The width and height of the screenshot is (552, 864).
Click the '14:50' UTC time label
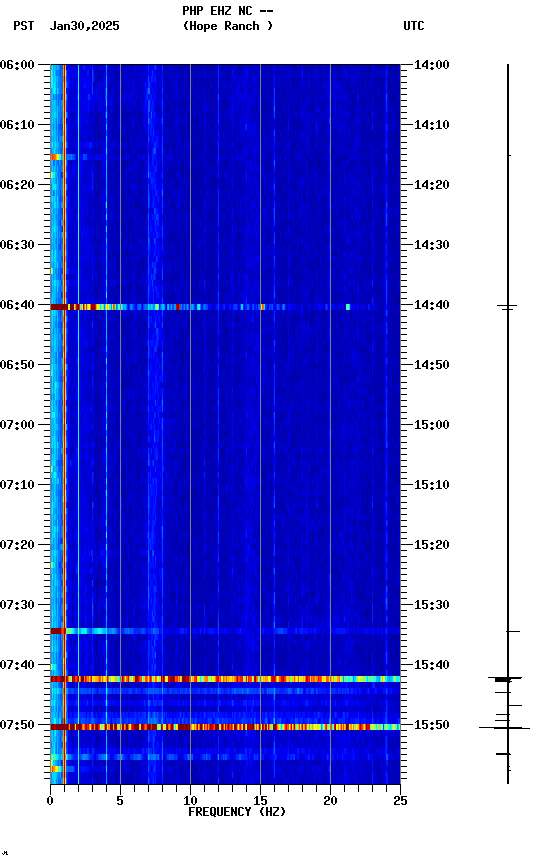(432, 365)
